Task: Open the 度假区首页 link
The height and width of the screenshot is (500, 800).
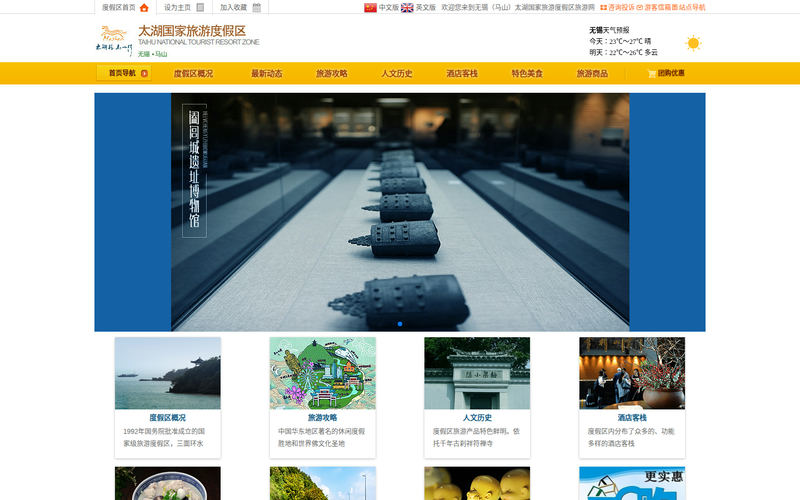Action: (x=119, y=8)
